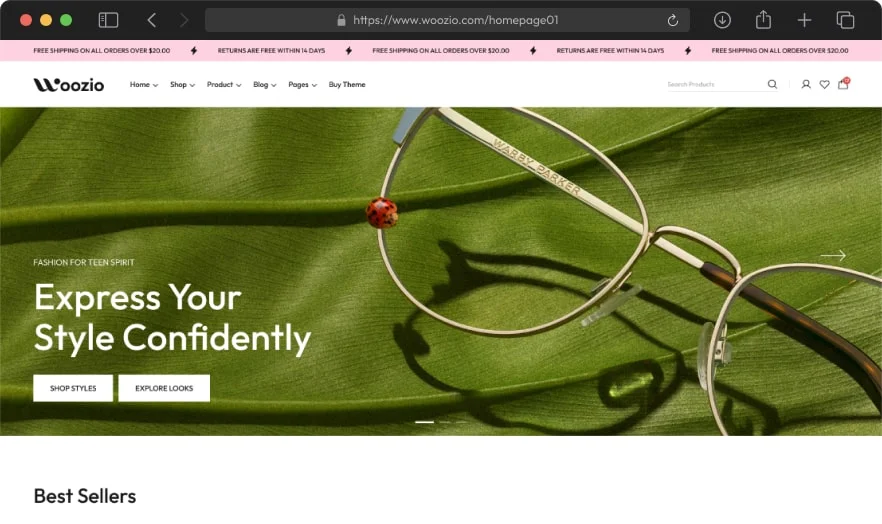
Task: Click the share icon in the browser toolbar
Action: (763, 20)
